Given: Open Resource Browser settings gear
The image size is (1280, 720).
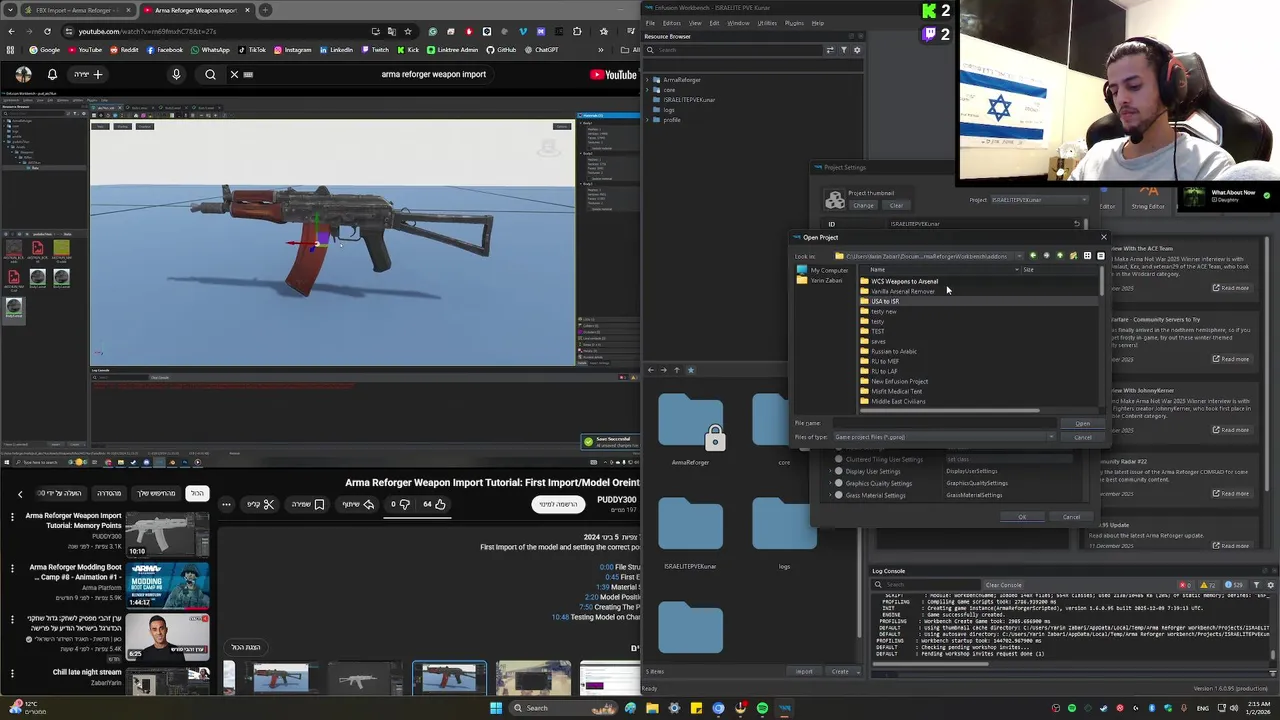Looking at the screenshot, I should pyautogui.click(x=857, y=50).
